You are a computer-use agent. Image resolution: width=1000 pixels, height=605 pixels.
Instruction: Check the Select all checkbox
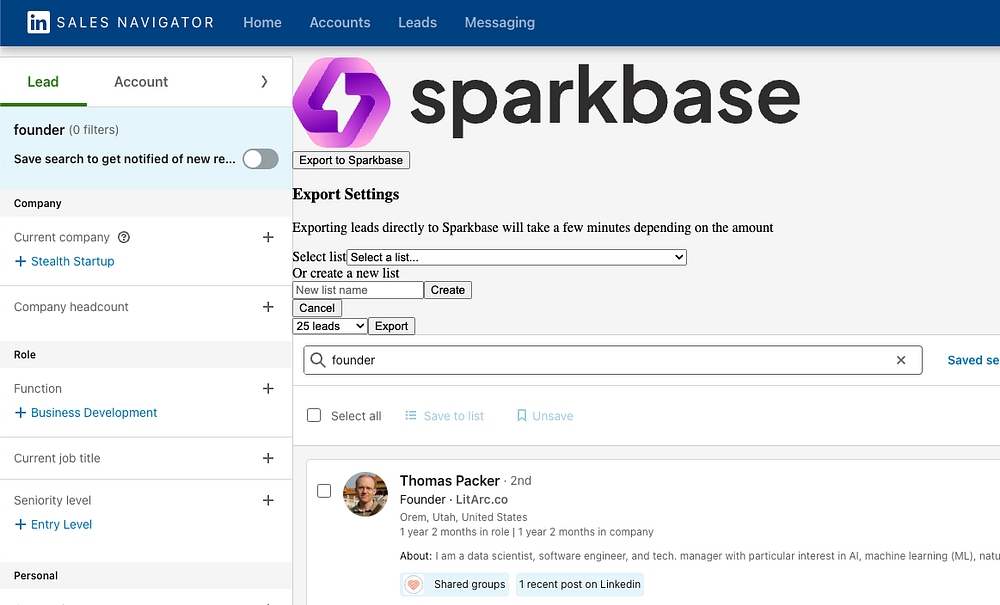tap(314, 416)
